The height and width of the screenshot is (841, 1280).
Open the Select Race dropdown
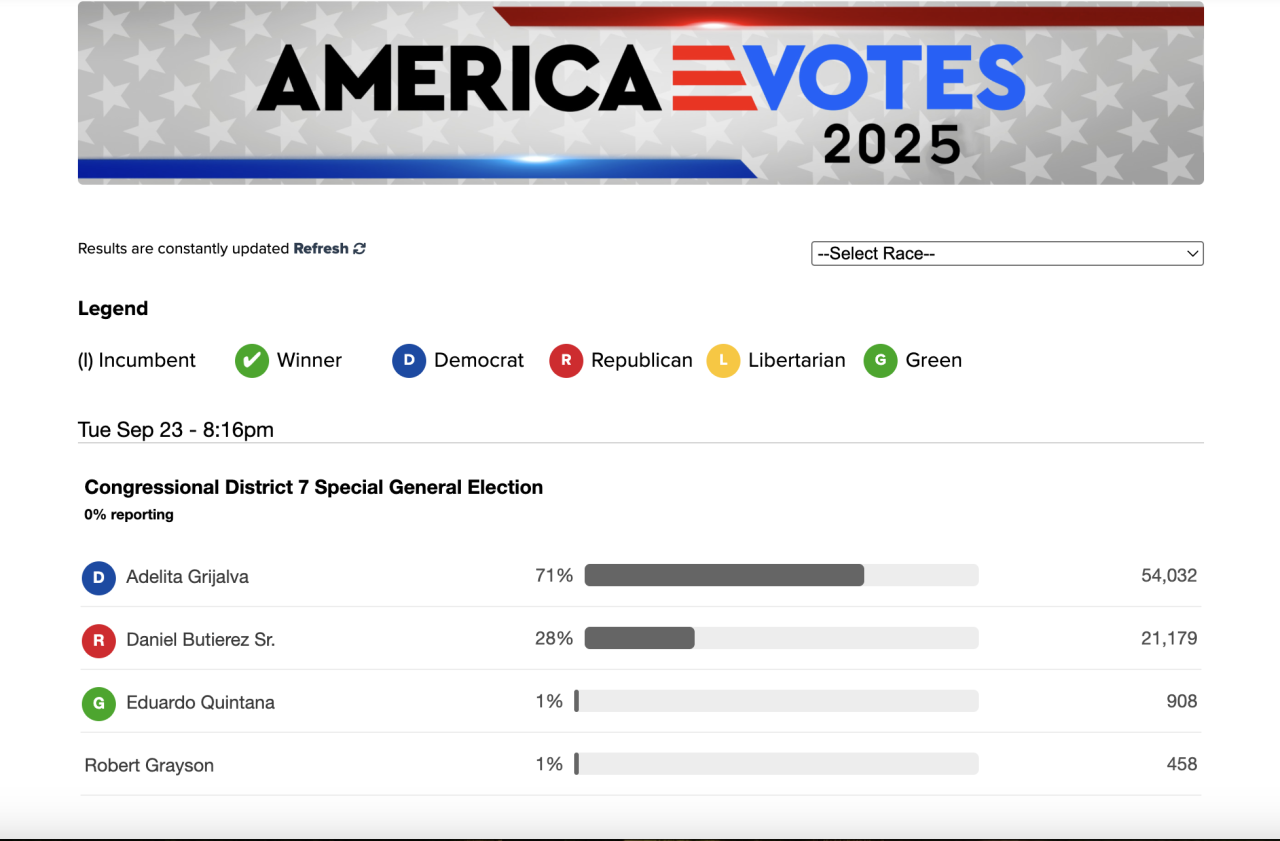tap(1007, 254)
